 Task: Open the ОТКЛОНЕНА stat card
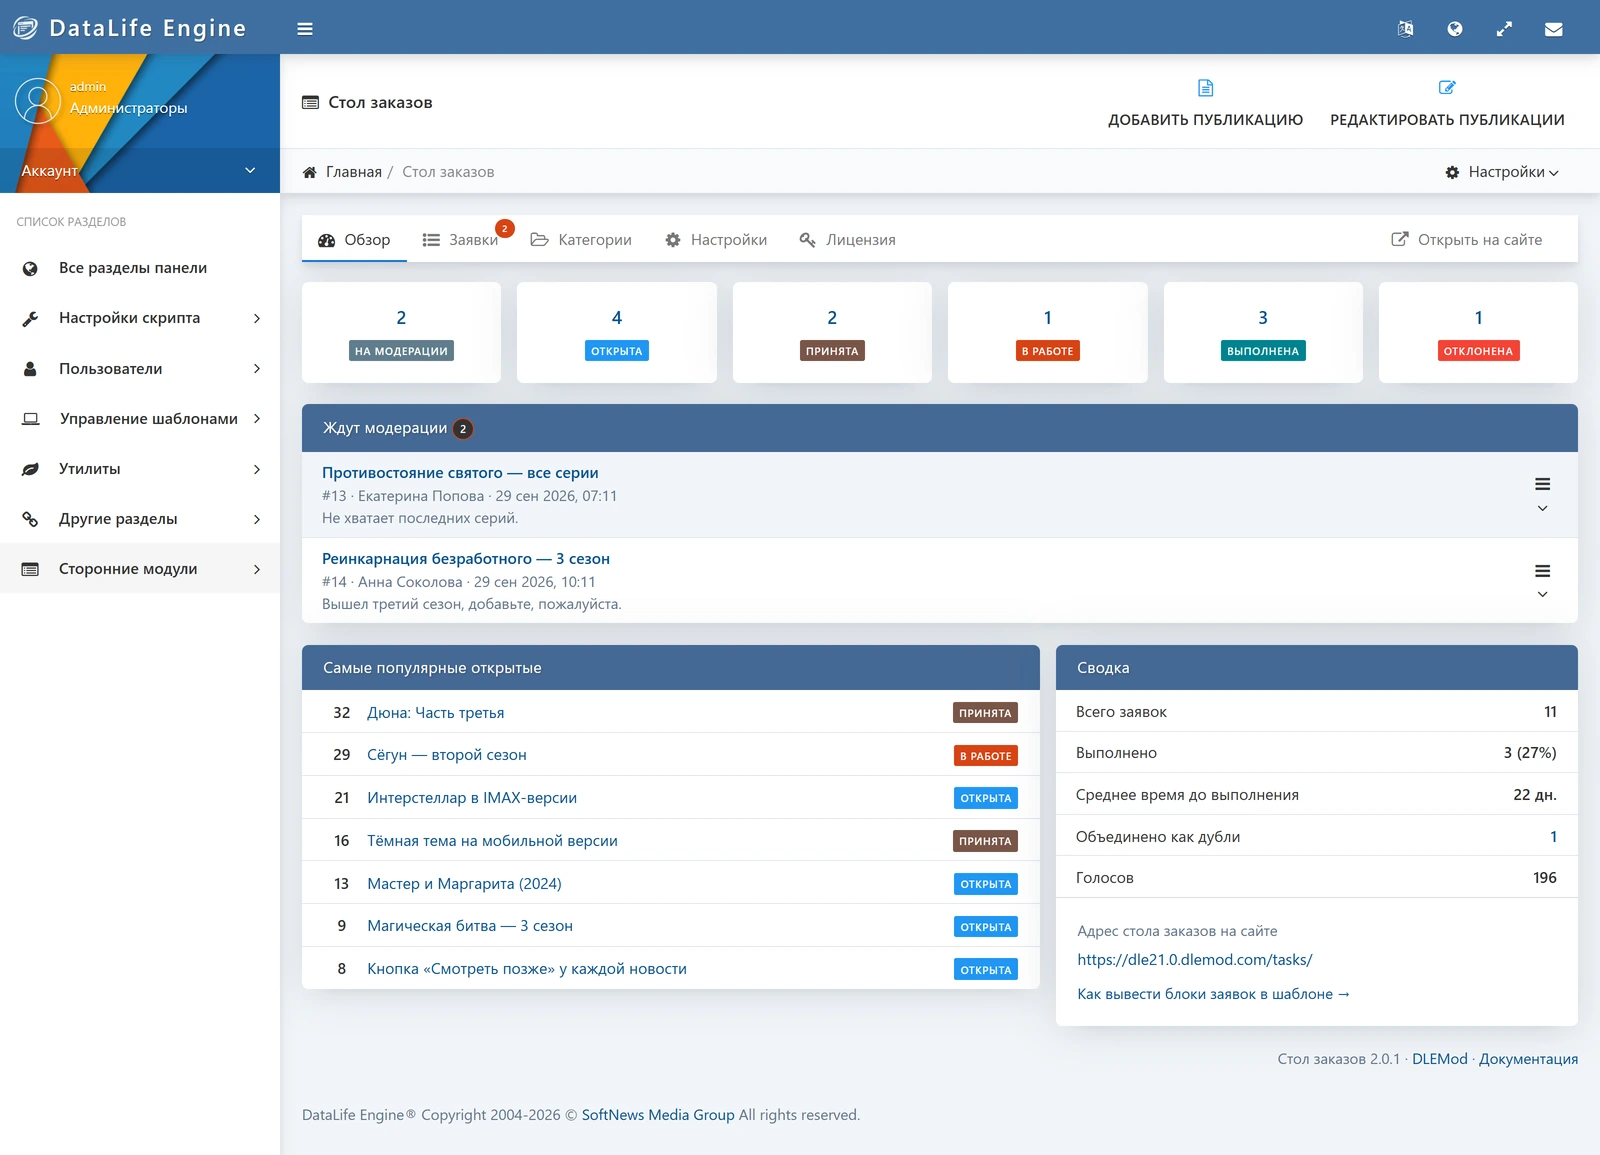pos(1478,332)
